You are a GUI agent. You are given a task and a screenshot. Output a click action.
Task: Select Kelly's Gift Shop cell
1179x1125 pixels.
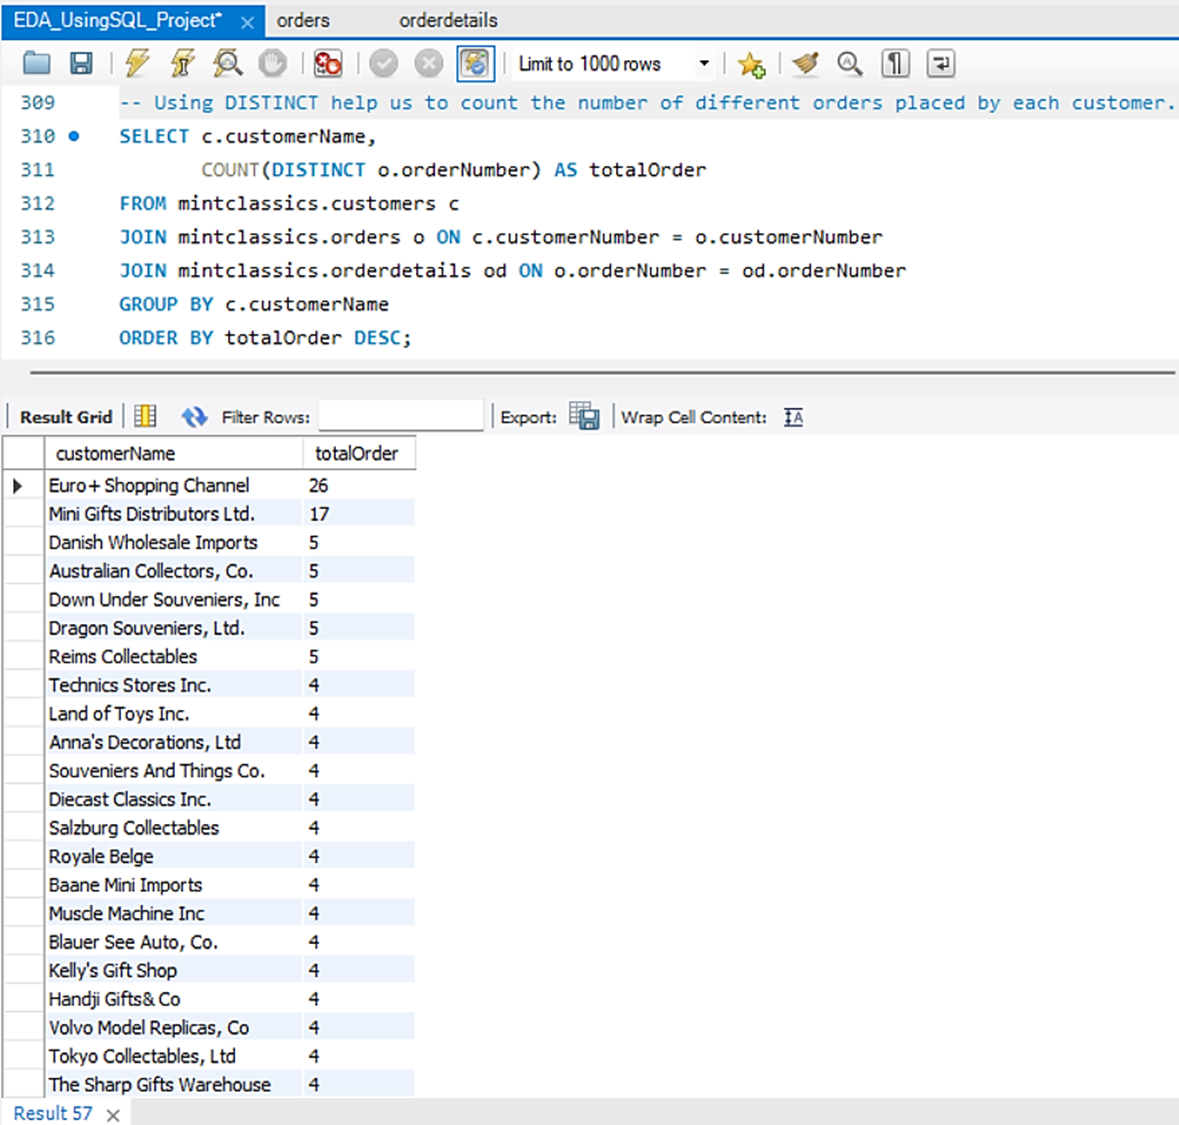(x=174, y=971)
